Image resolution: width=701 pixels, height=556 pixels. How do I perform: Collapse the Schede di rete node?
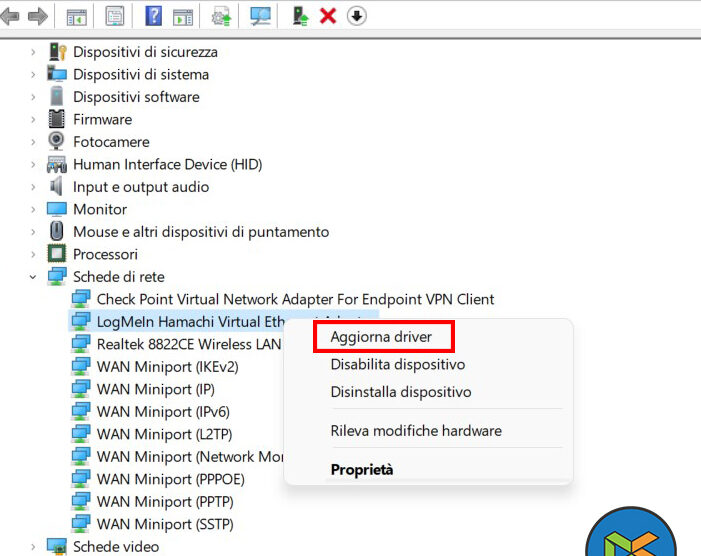tap(33, 277)
